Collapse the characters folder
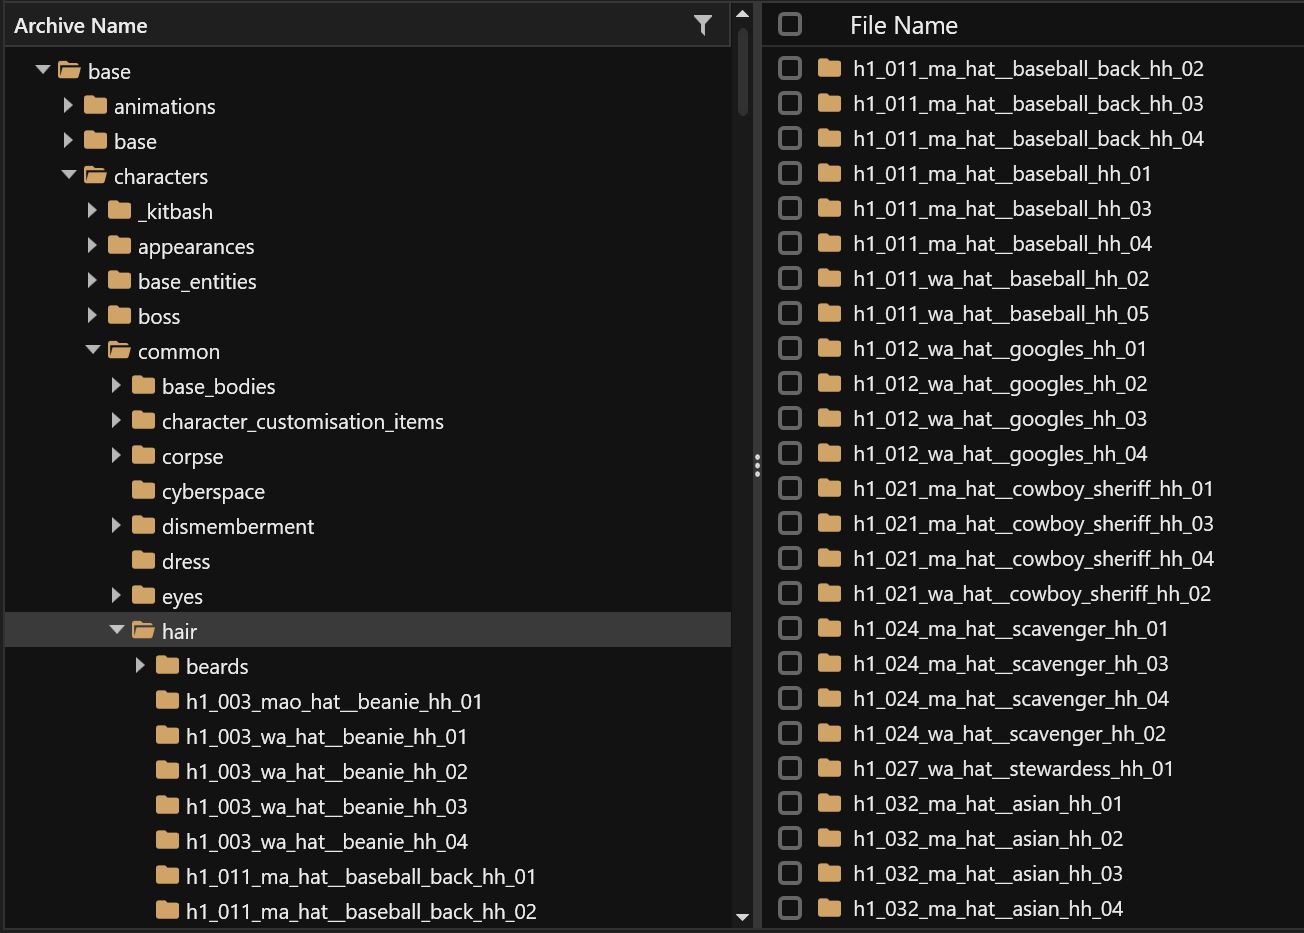1304x933 pixels. pyautogui.click(x=68, y=176)
